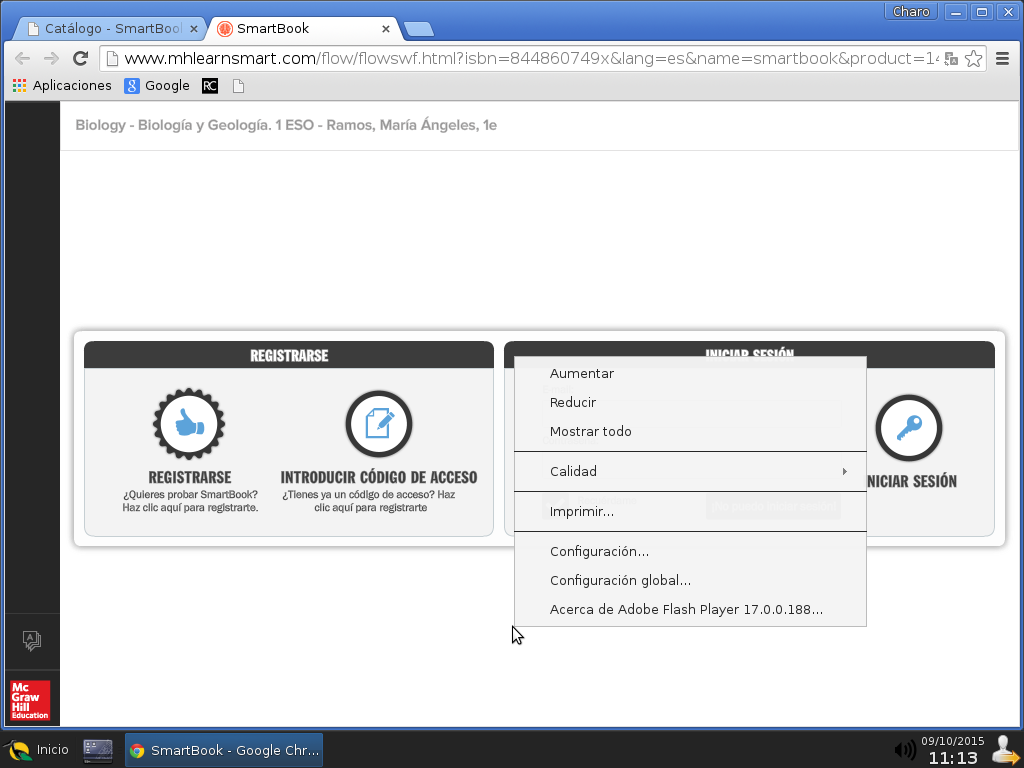This screenshot has width=1024, height=768.
Task: Bookmark this page with the star
Action: 973,59
